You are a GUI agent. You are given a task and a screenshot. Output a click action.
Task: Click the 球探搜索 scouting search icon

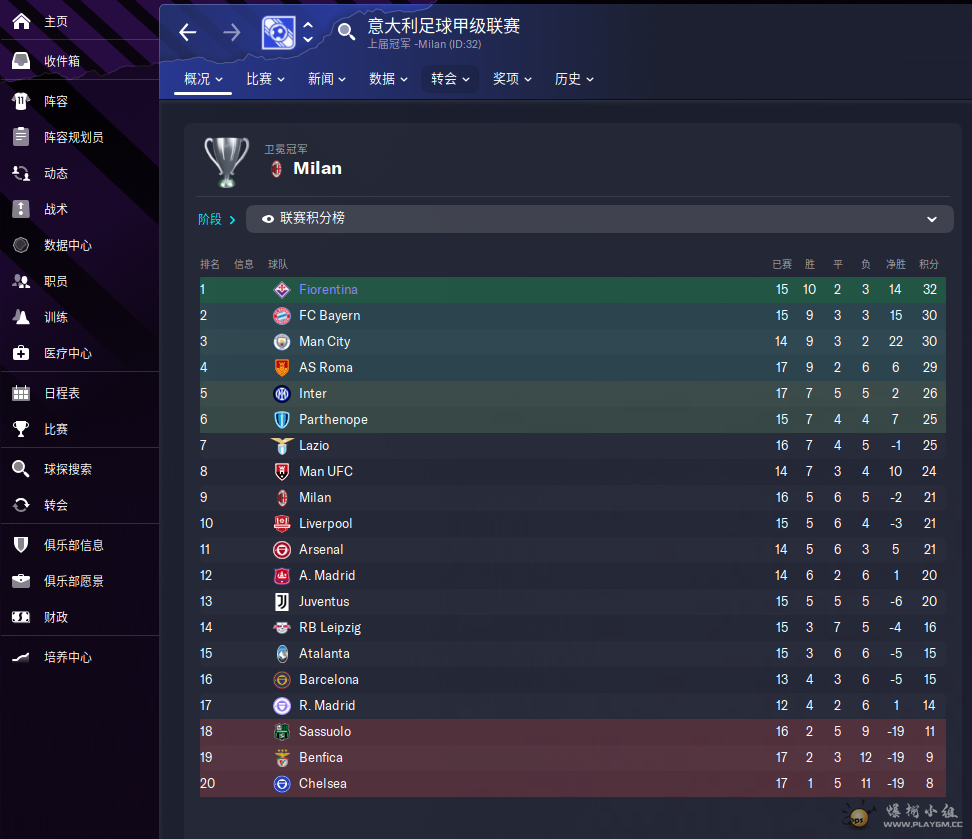21,469
